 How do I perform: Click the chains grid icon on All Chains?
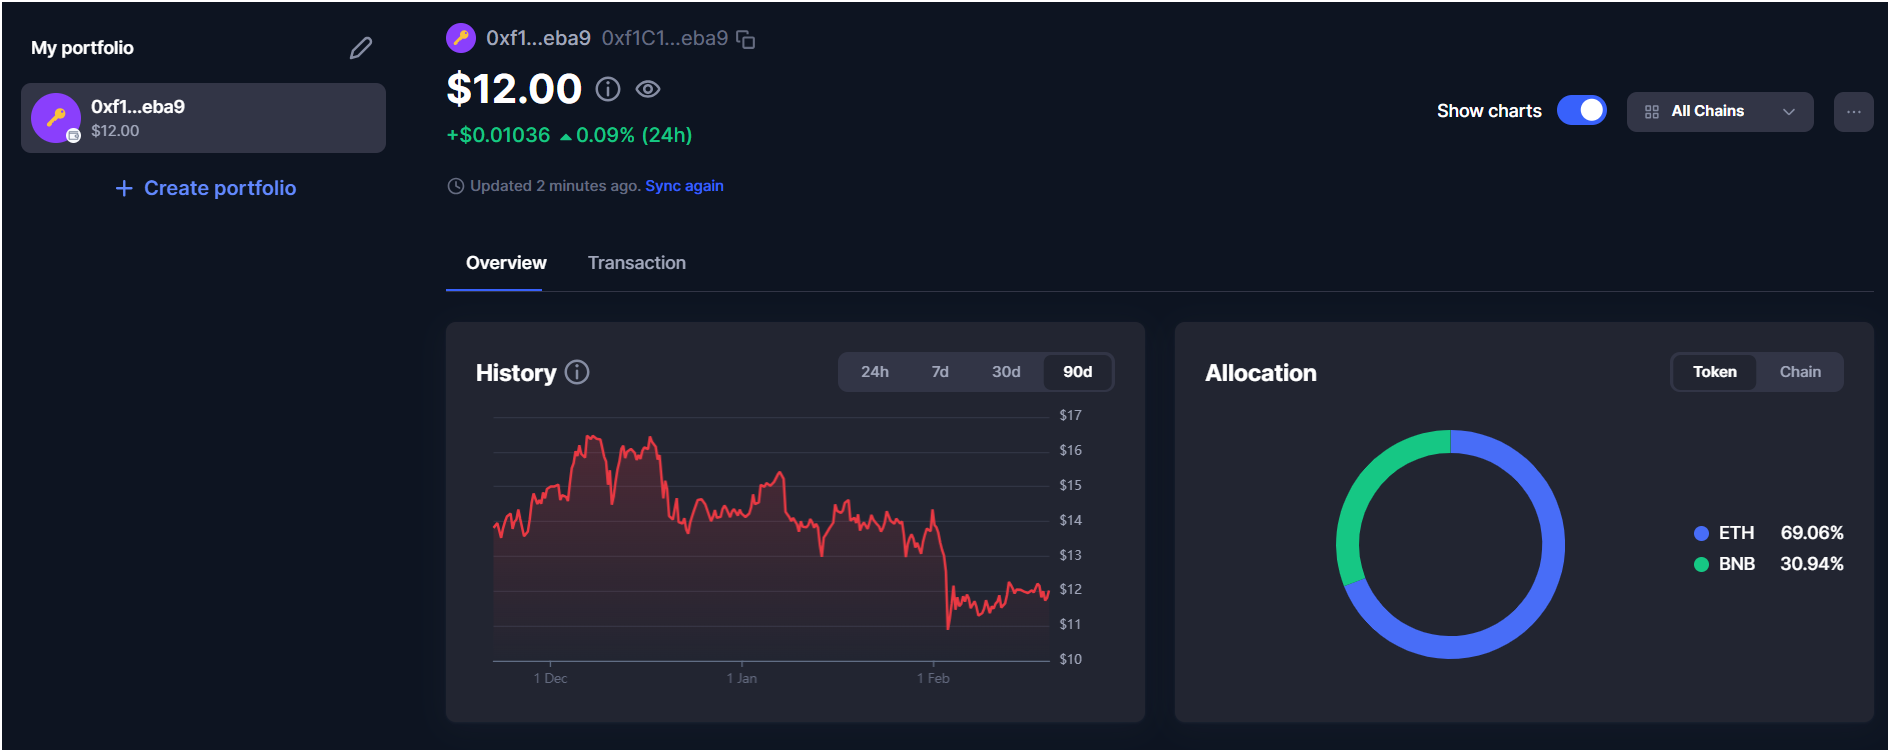pyautogui.click(x=1651, y=111)
